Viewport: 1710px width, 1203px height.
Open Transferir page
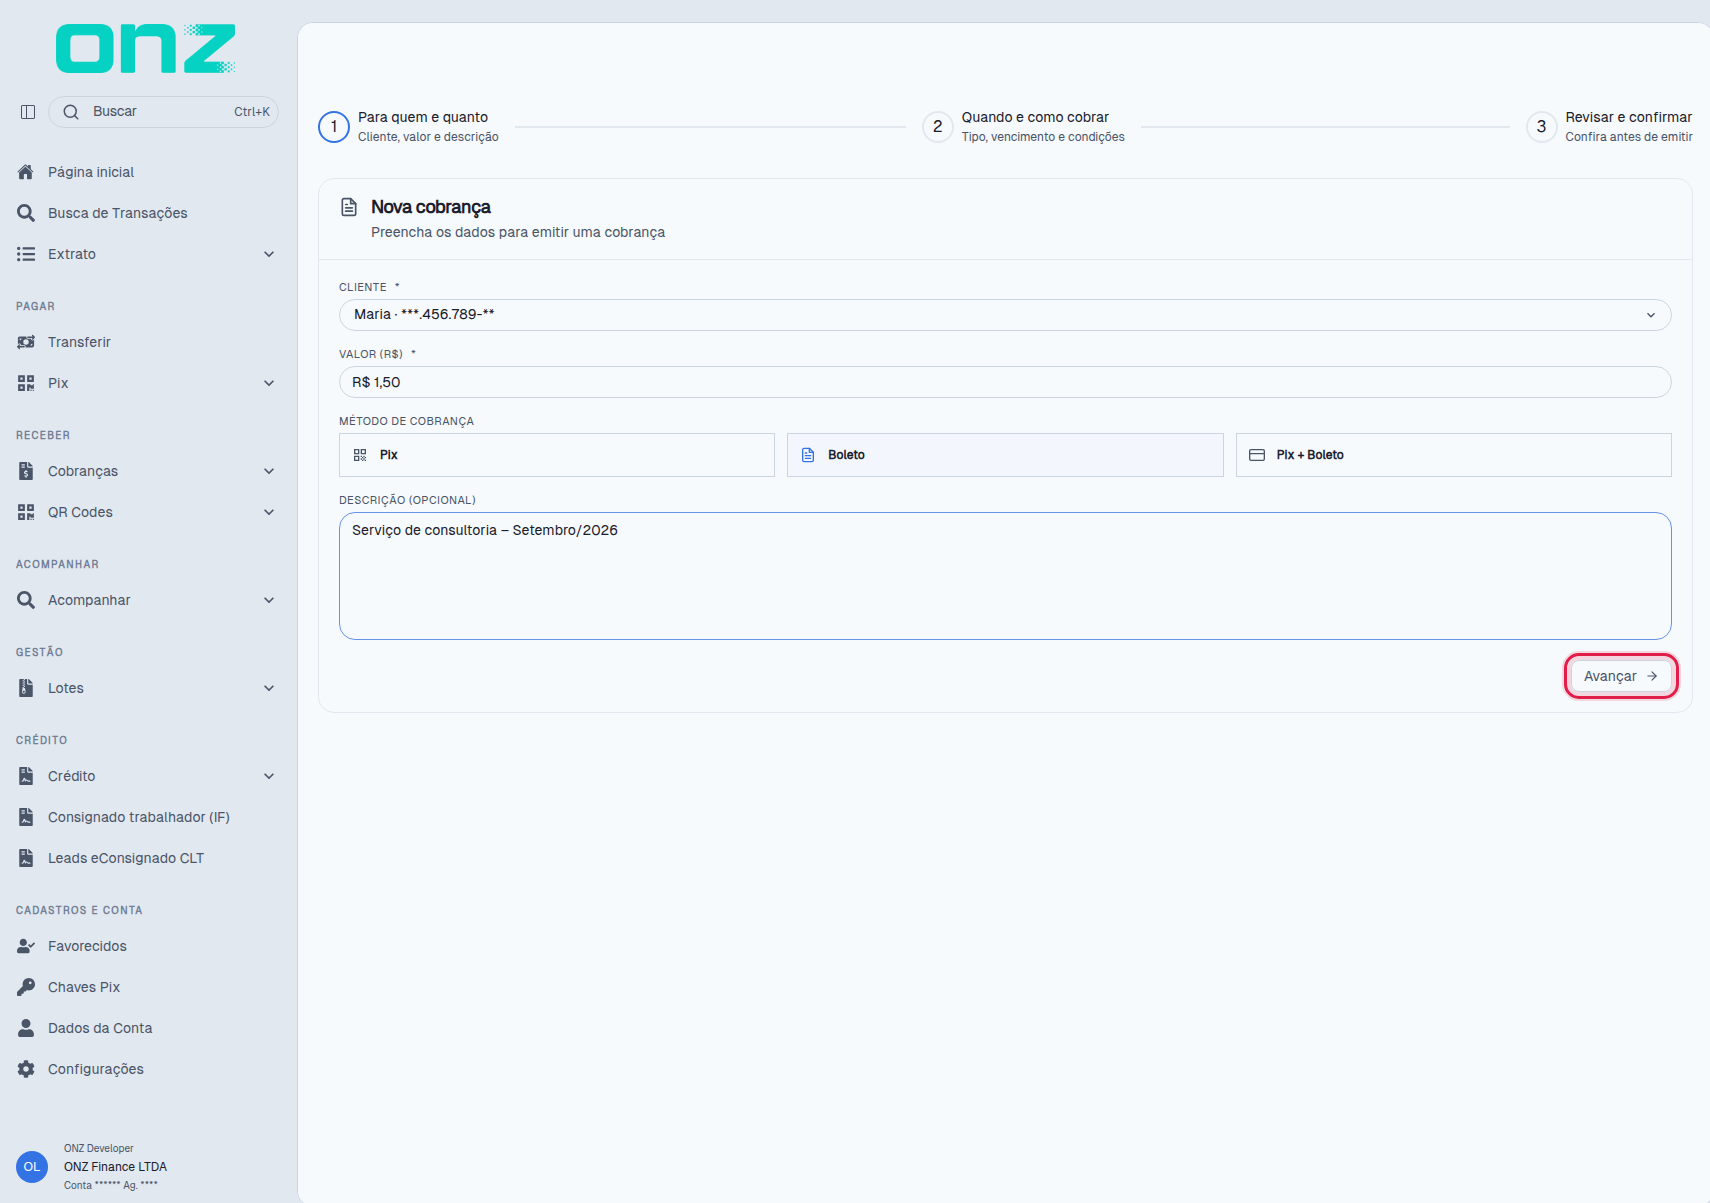coord(79,342)
